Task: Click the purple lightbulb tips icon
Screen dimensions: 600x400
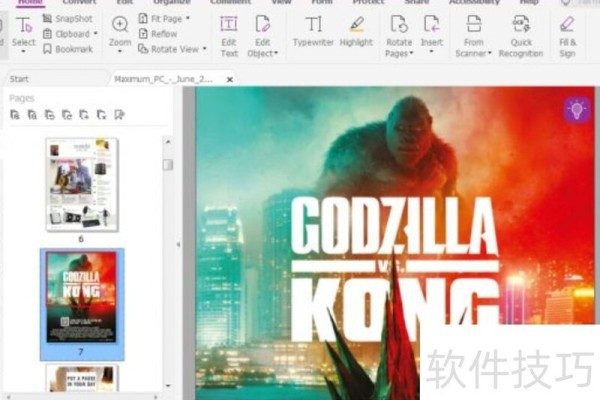Action: pos(577,110)
